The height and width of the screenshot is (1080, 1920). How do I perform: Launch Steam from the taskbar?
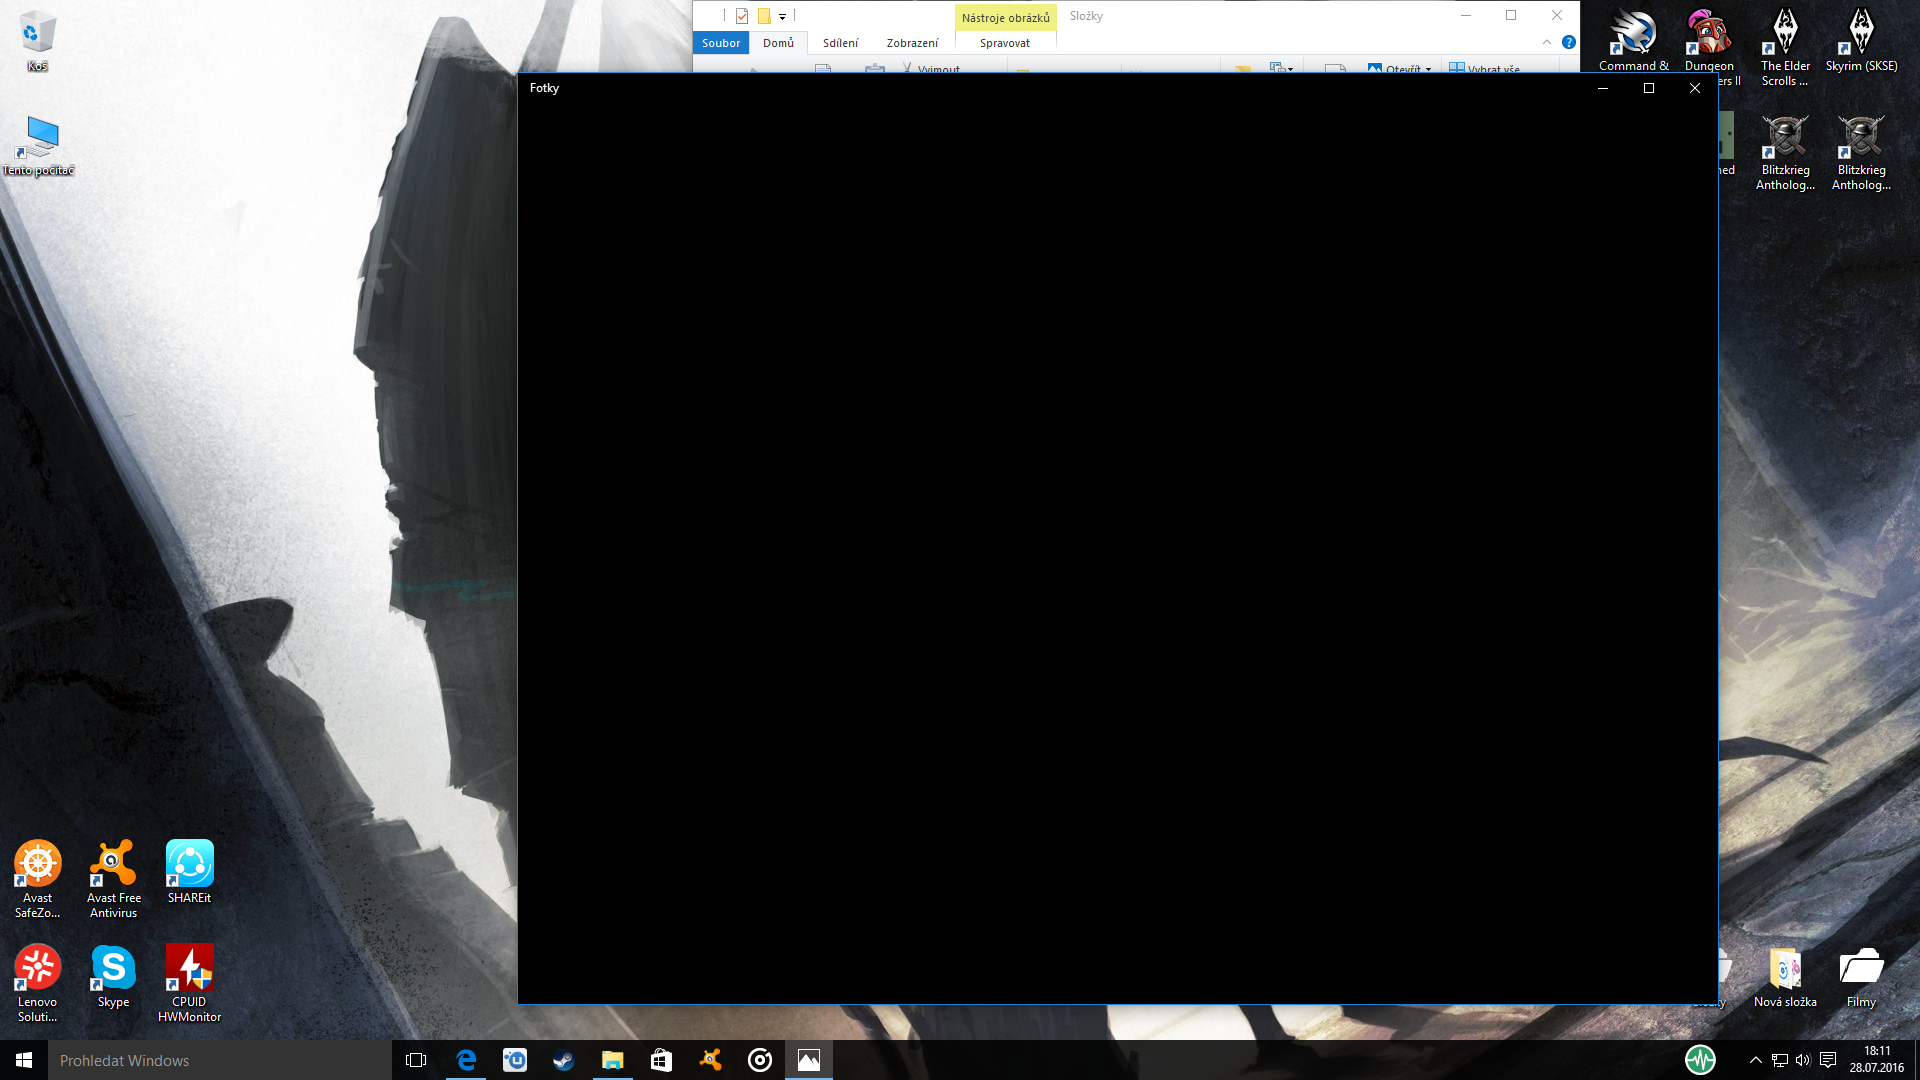564,1060
